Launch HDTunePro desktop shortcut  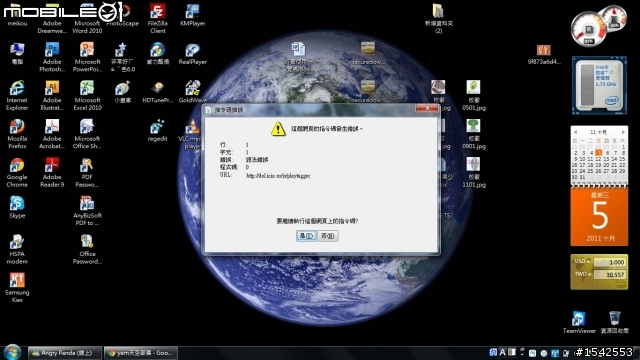tap(158, 92)
